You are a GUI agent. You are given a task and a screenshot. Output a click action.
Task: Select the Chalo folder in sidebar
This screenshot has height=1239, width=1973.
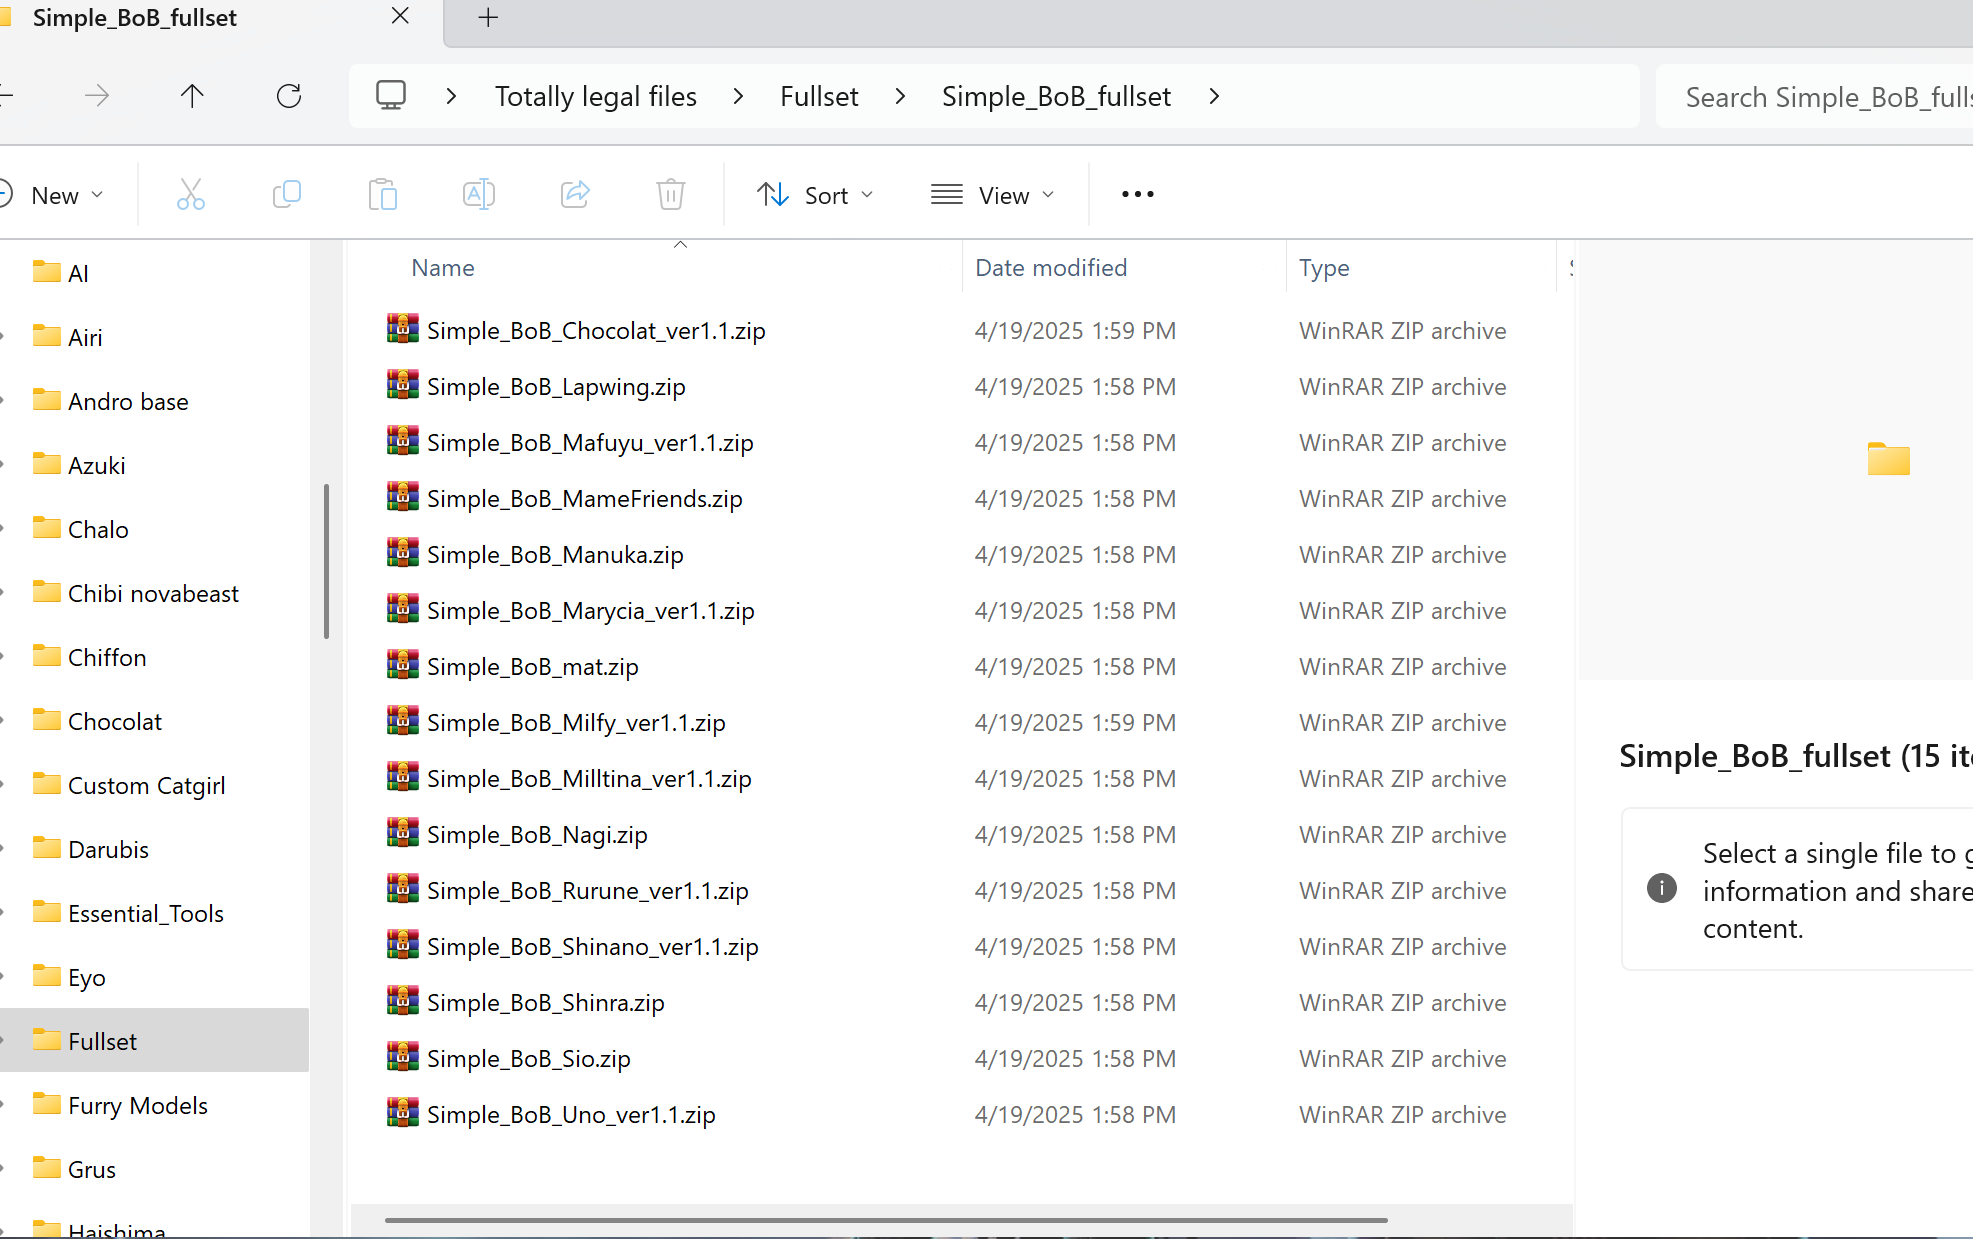click(155, 529)
